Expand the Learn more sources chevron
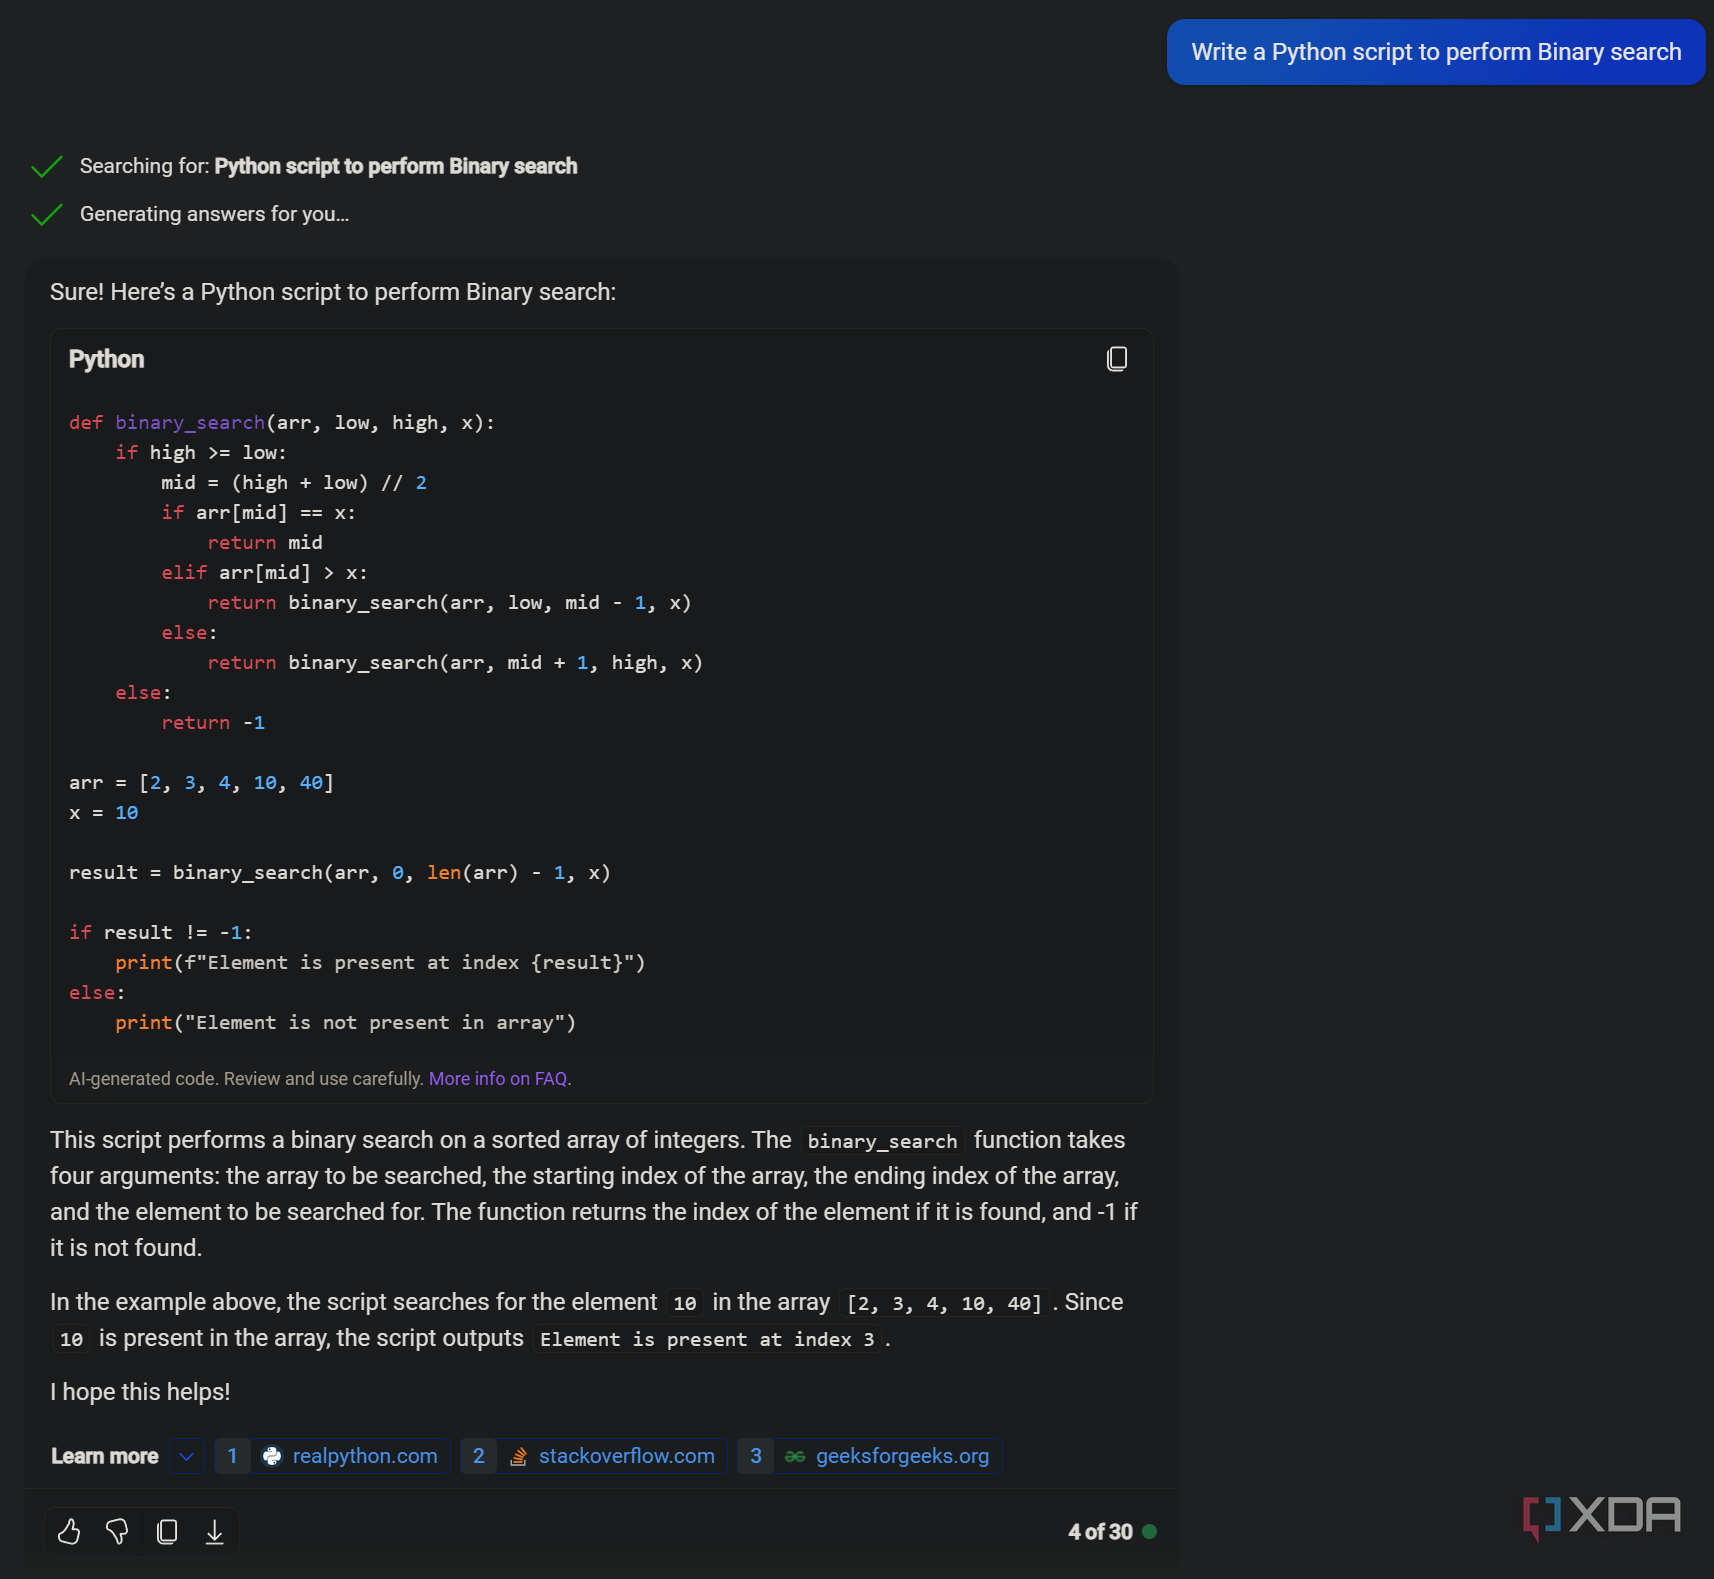The image size is (1714, 1579). click(x=187, y=1456)
